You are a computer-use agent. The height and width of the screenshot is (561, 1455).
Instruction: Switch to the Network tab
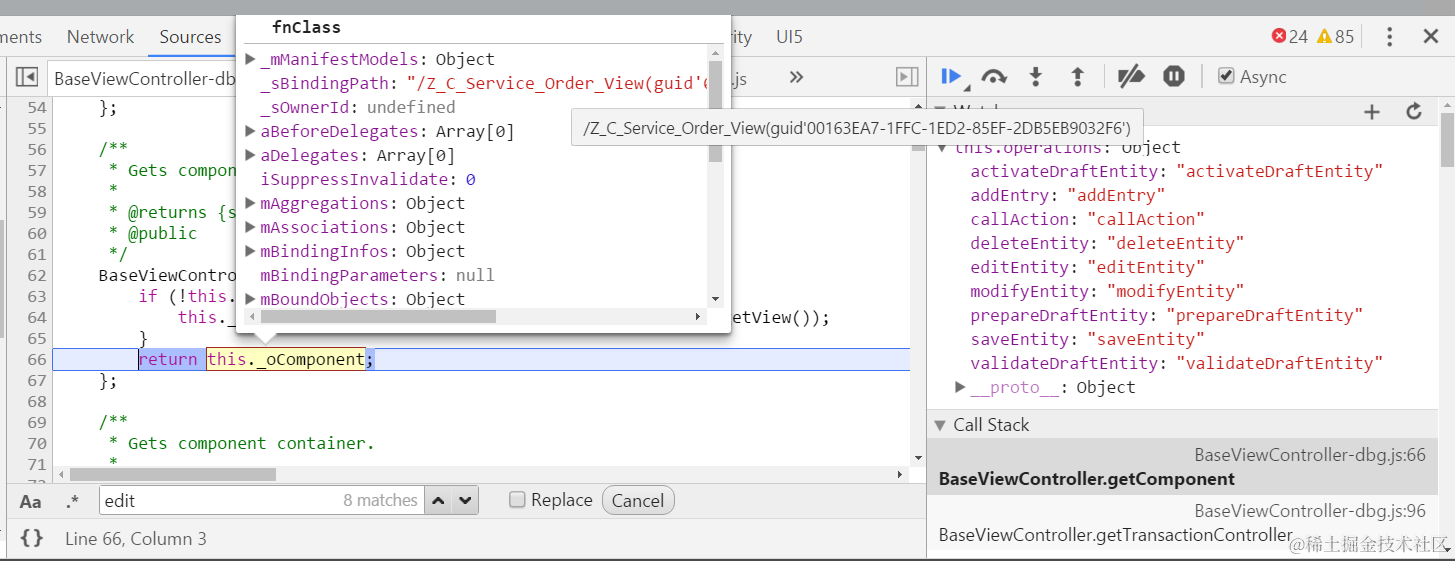(100, 37)
